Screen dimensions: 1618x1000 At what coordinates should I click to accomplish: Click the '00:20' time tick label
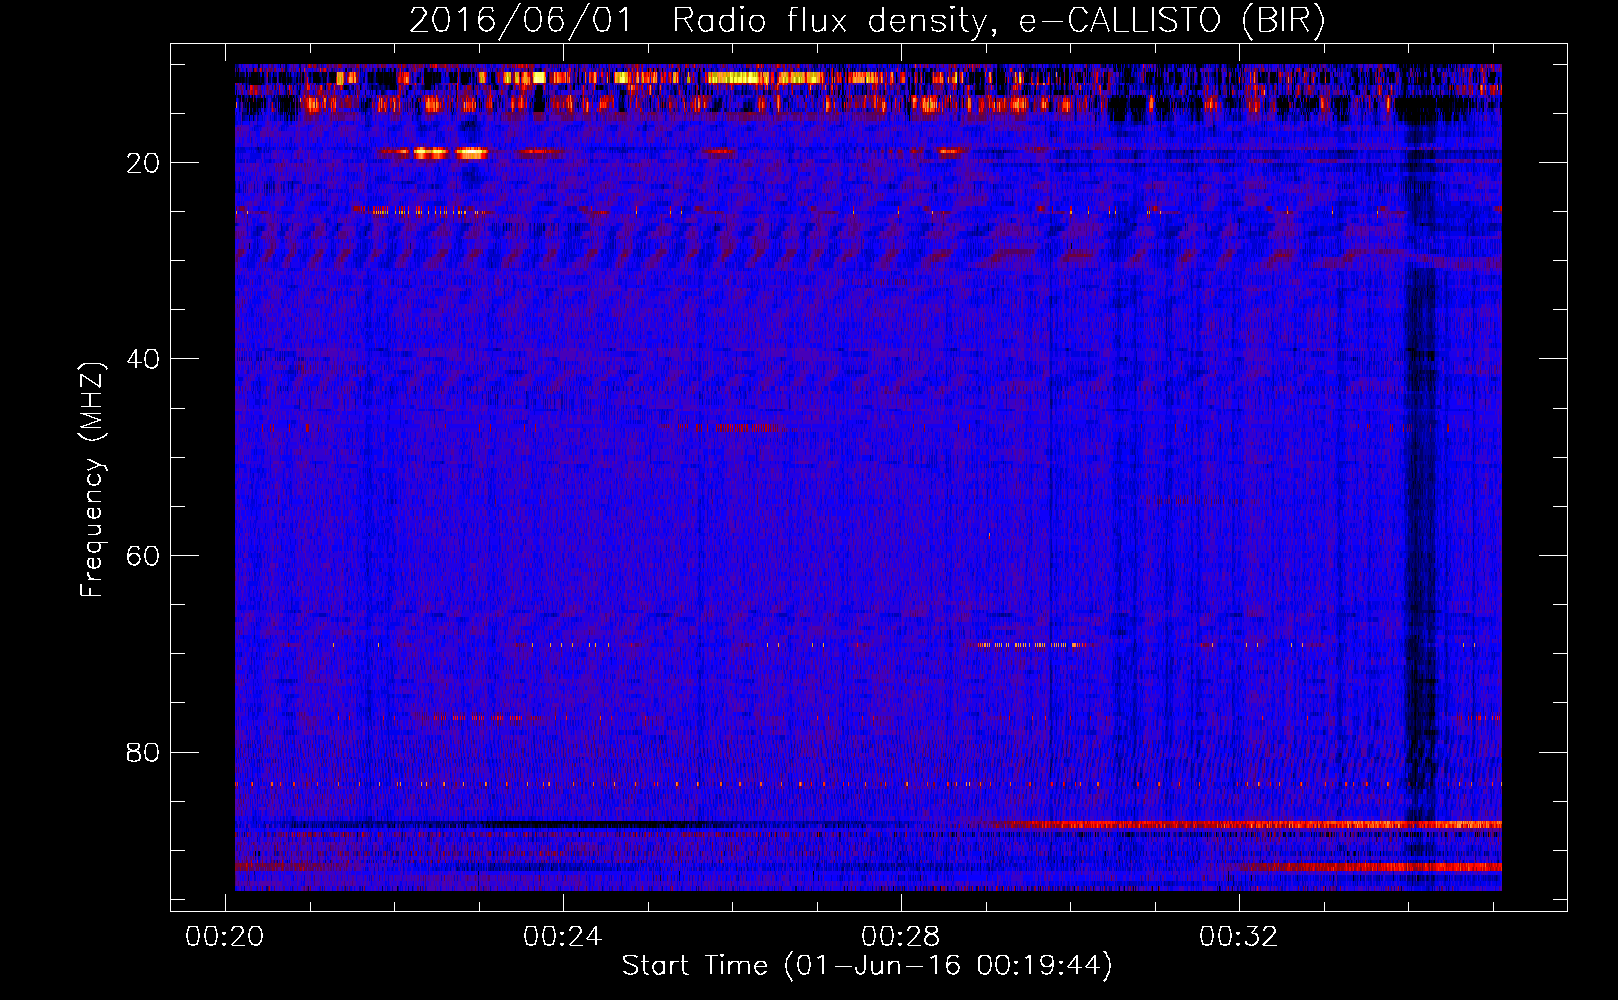[225, 936]
